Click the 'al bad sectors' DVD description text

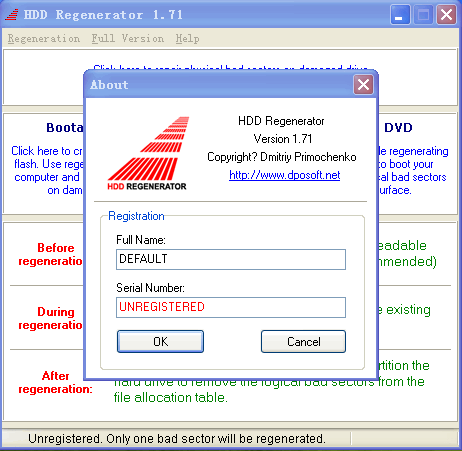point(413,177)
